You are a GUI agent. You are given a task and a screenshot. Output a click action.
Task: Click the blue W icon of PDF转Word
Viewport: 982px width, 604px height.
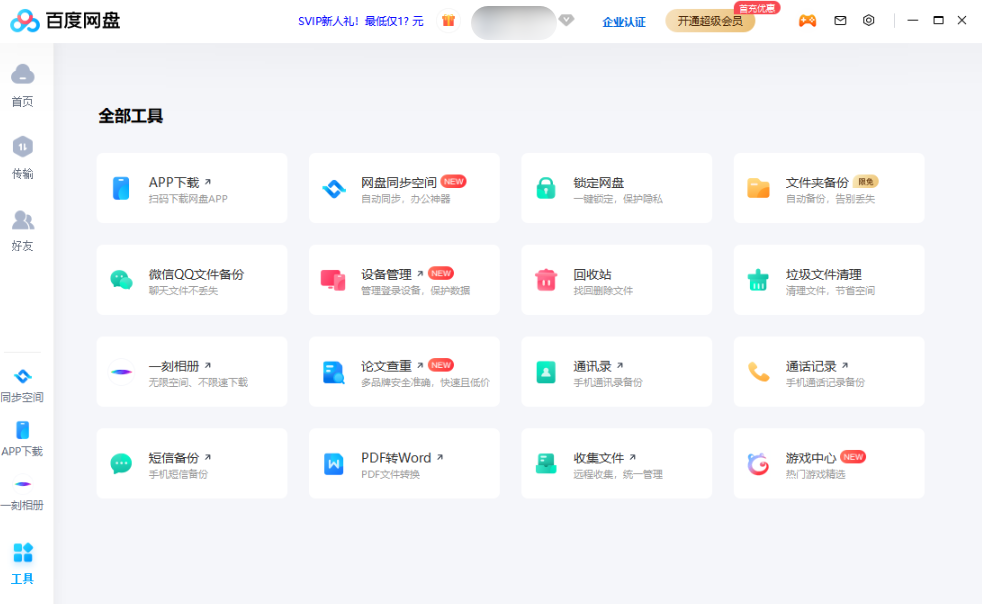334,464
